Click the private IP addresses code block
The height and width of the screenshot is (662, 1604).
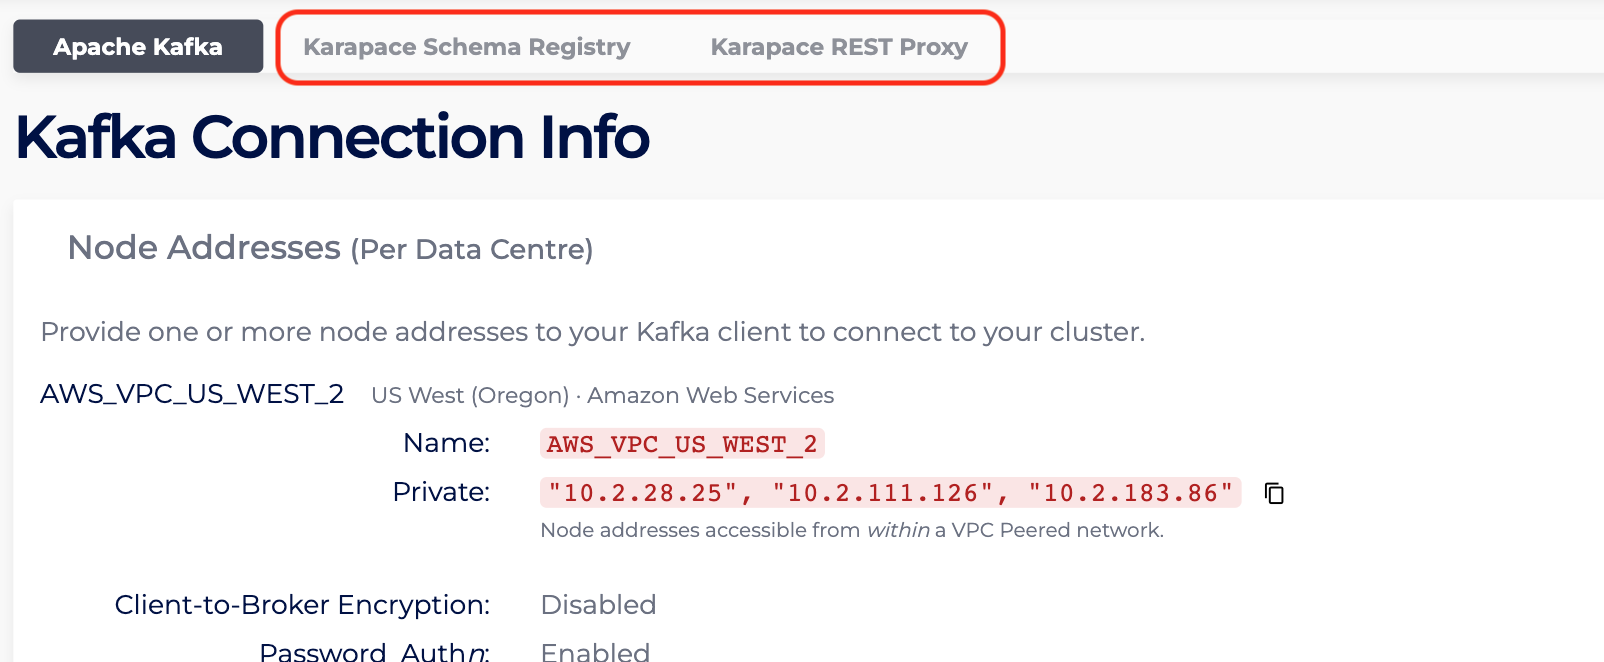click(x=890, y=493)
